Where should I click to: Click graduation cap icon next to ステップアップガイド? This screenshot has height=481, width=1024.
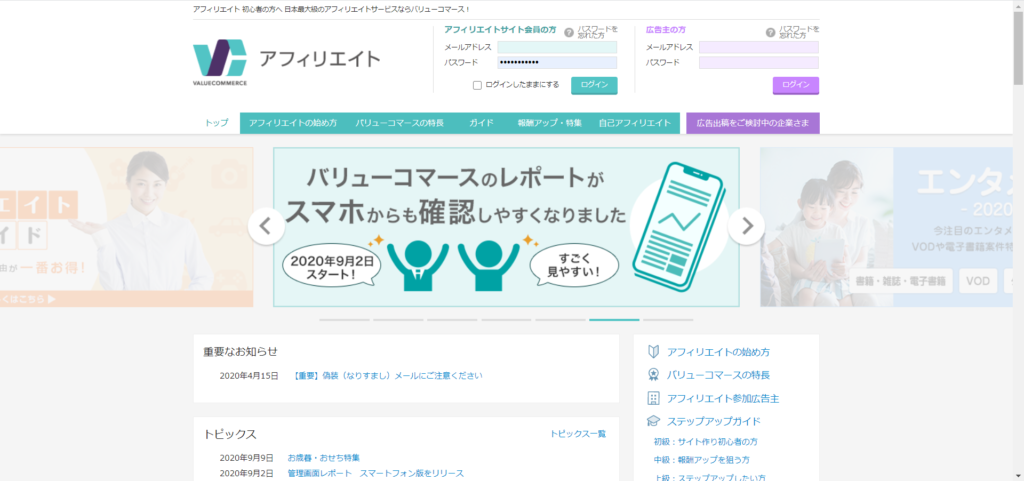653,421
